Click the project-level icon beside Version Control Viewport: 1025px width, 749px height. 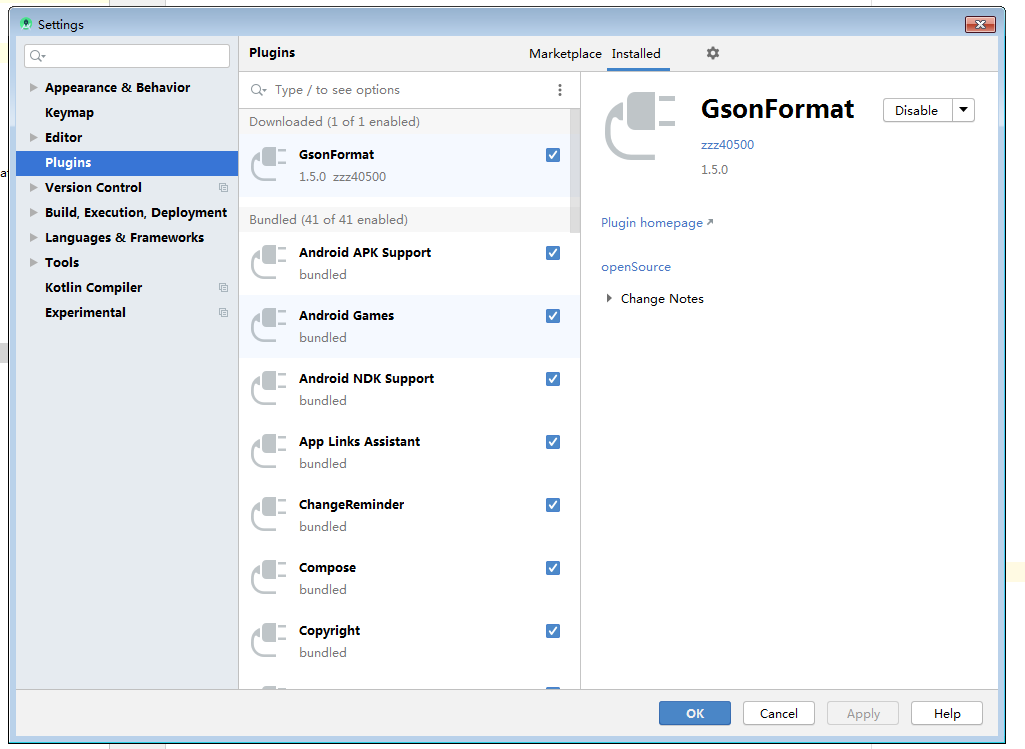click(224, 188)
